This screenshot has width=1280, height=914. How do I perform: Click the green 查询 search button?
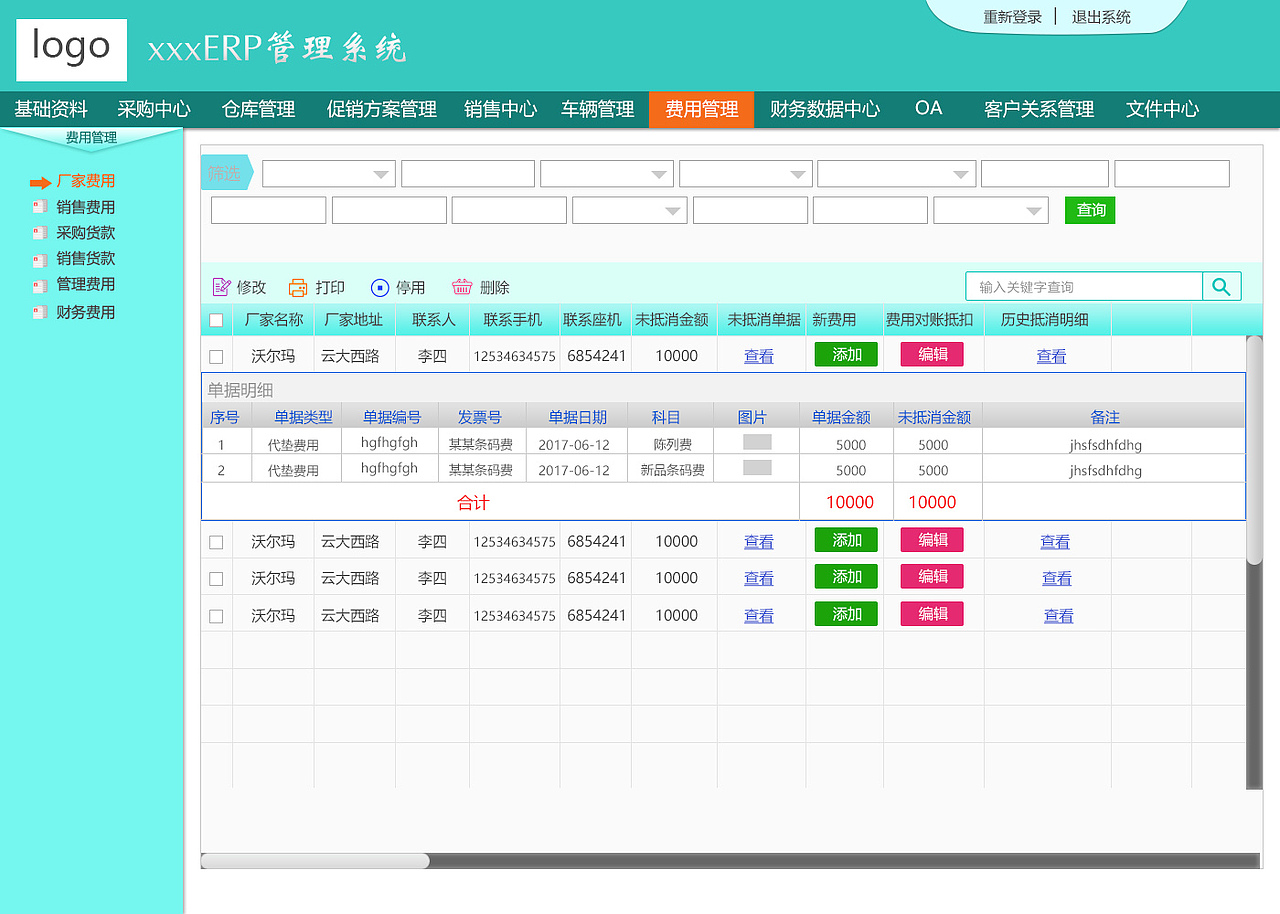point(1090,210)
